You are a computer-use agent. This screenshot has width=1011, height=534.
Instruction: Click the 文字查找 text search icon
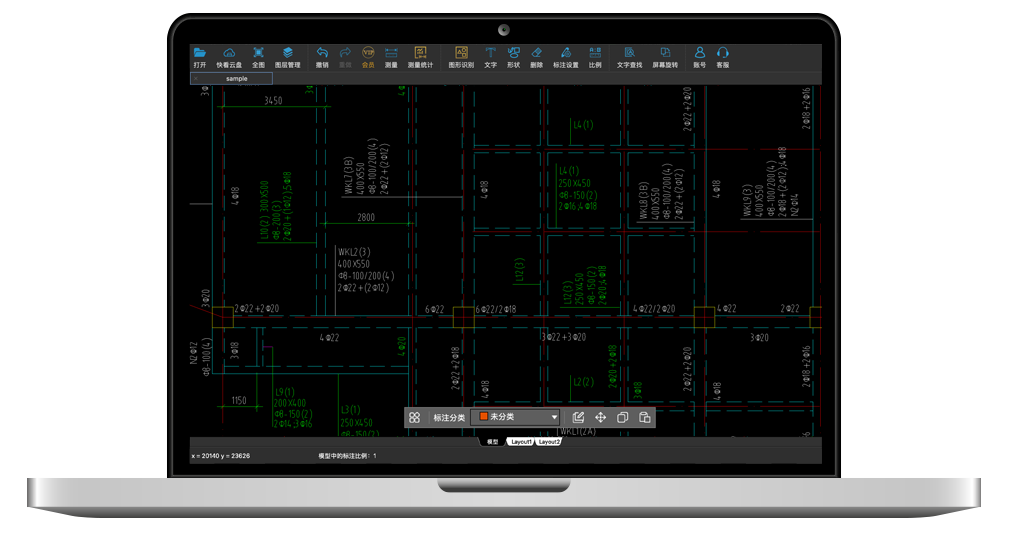click(x=629, y=53)
